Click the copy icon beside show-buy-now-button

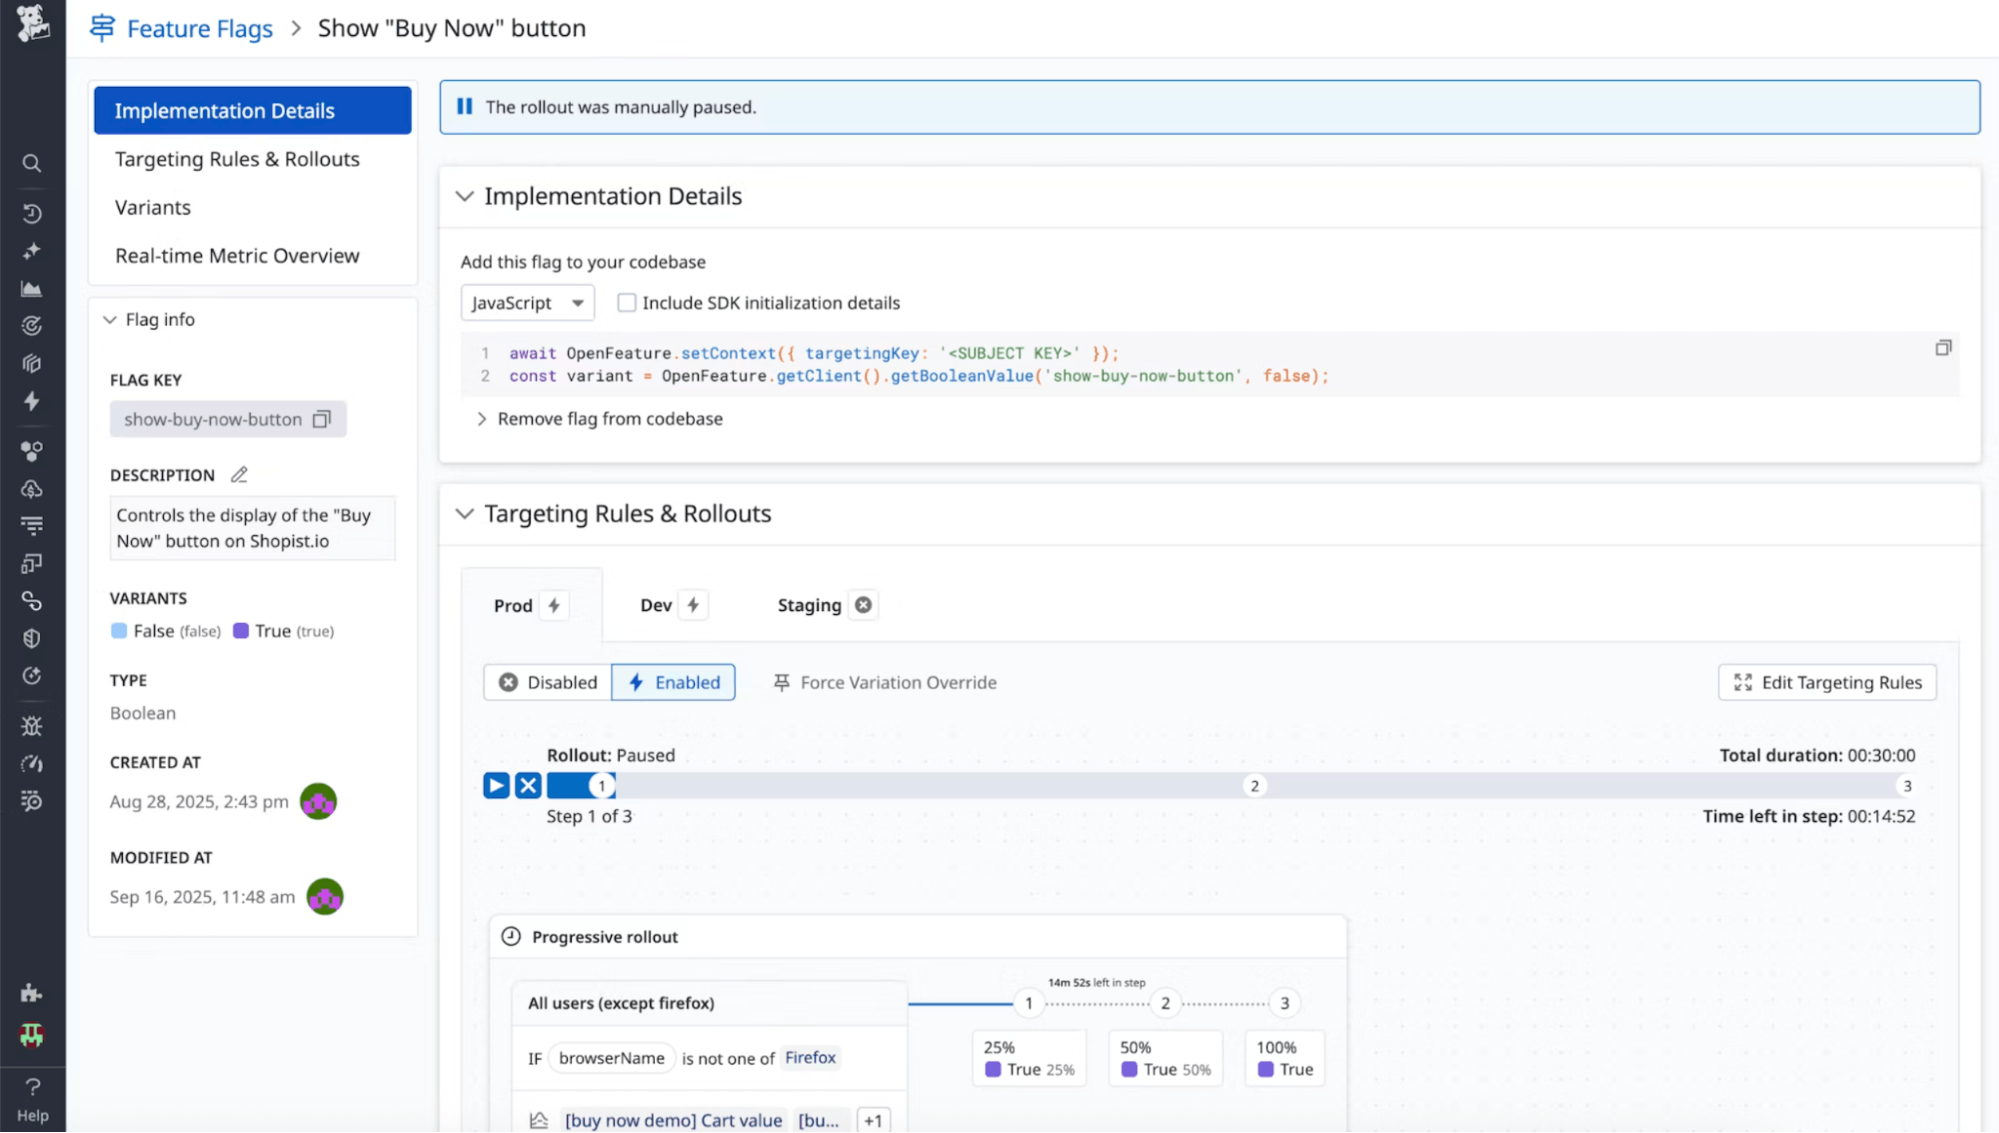click(x=322, y=419)
